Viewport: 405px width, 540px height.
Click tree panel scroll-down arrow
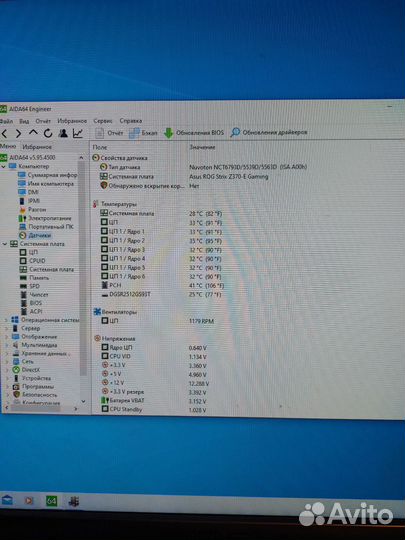tap(83, 401)
